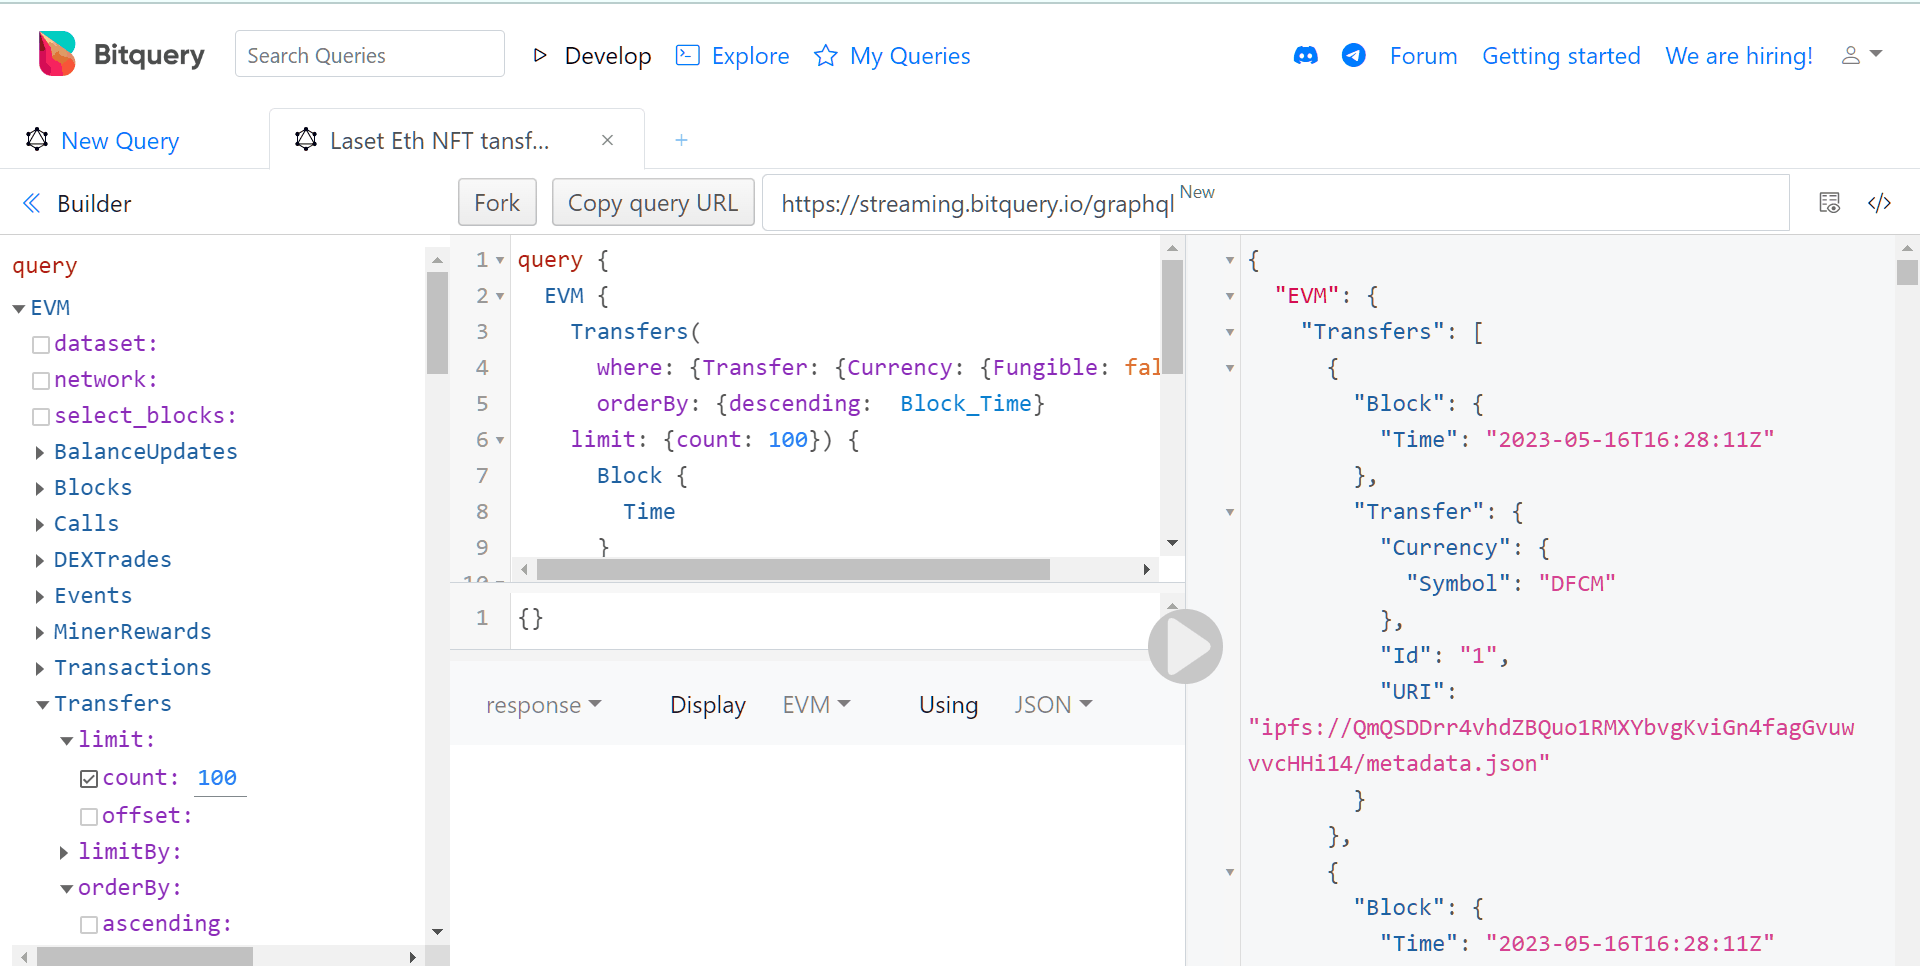This screenshot has width=1920, height=966.
Task: Click the query editor horizontal scrollbar
Action: tap(793, 570)
